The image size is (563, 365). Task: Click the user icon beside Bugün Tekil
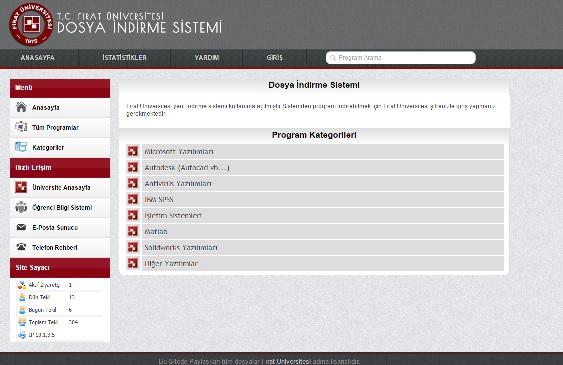click(22, 310)
